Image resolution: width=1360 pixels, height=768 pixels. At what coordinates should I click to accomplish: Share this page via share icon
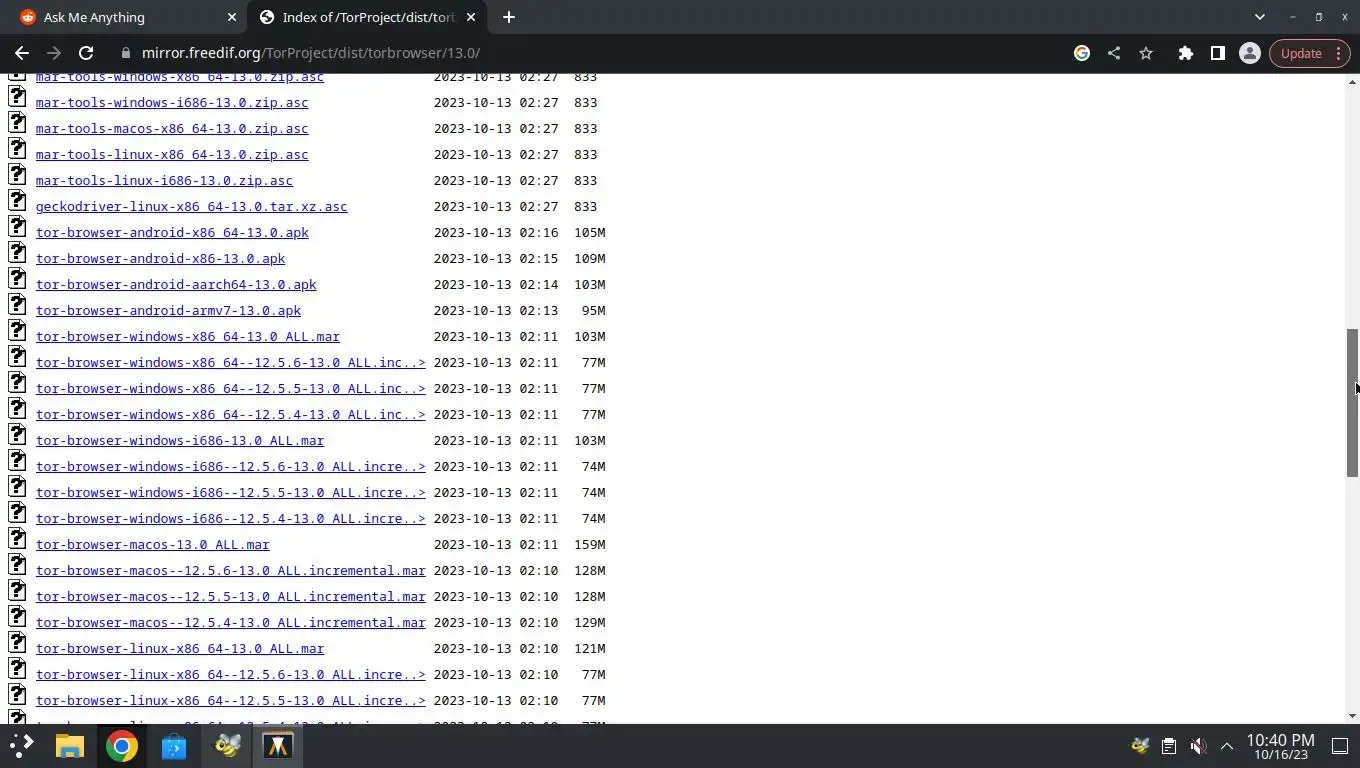point(1114,53)
